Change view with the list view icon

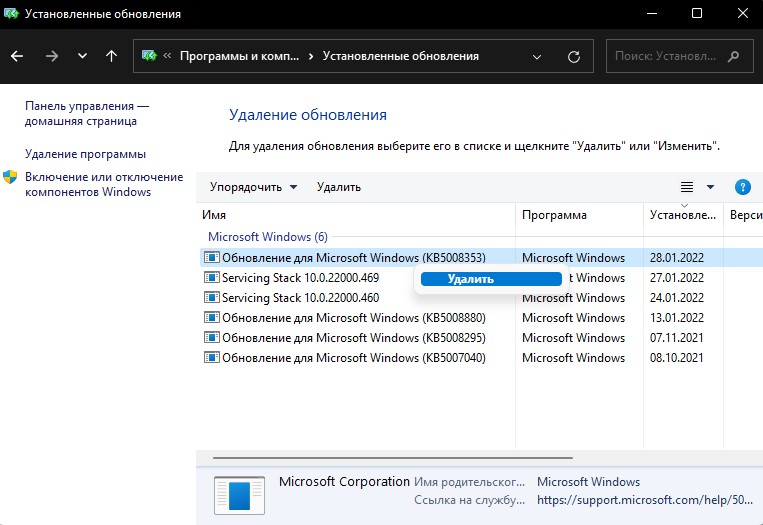point(687,187)
